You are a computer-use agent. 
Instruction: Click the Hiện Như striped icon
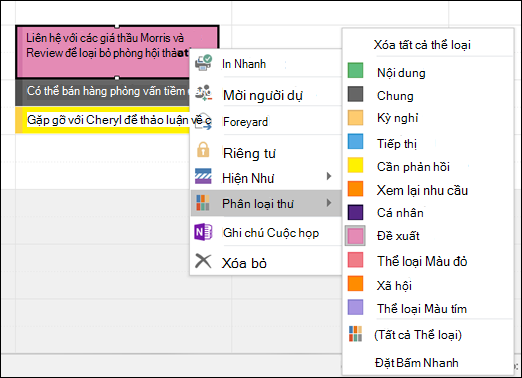coord(203,176)
